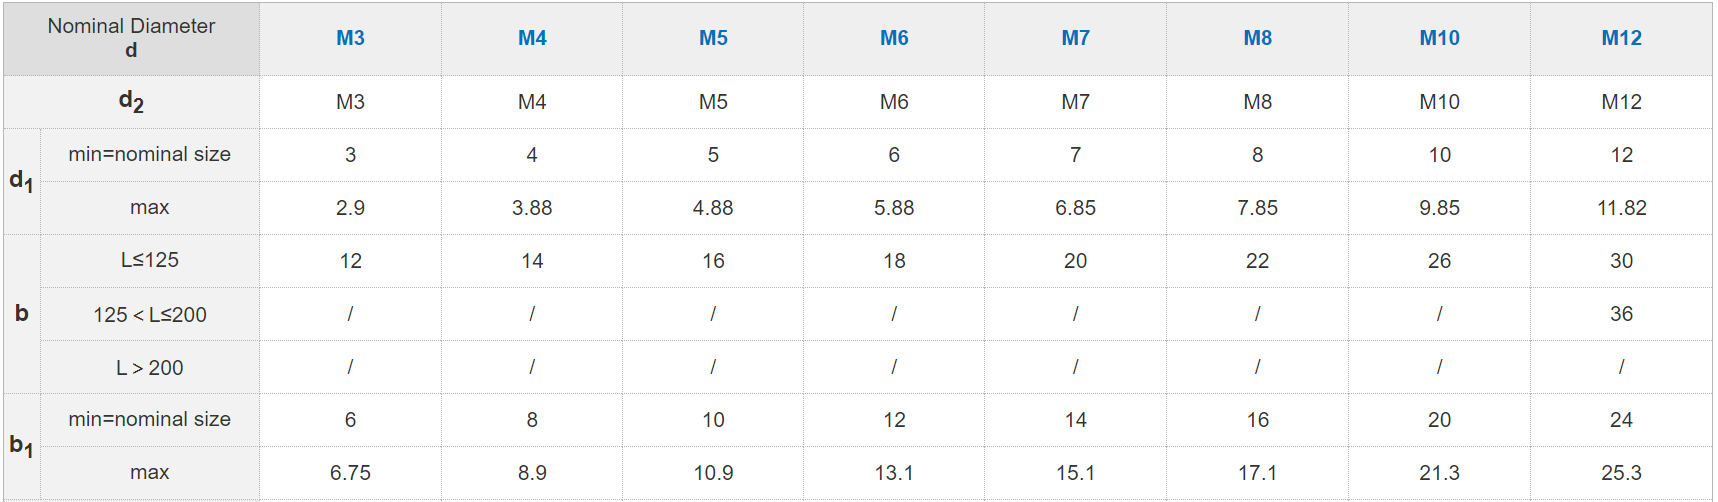The height and width of the screenshot is (502, 1718).
Task: Click the L≤125 row label
Action: (150, 260)
